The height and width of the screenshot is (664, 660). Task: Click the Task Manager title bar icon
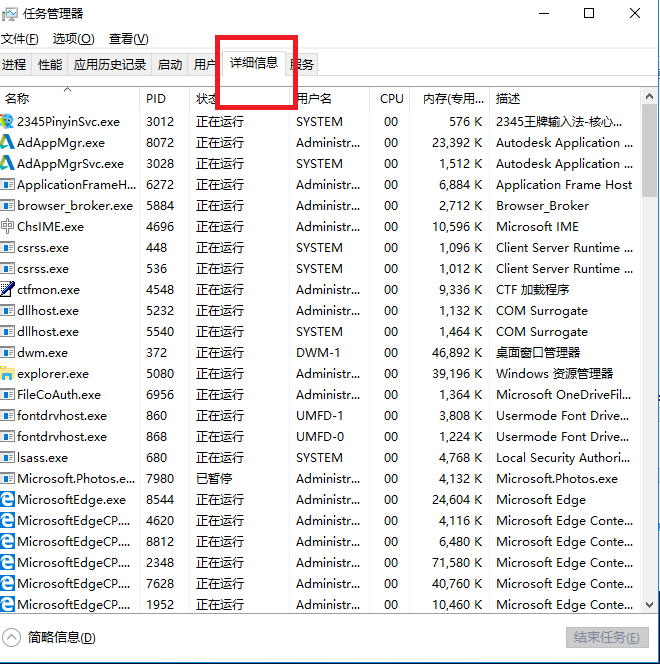pos(9,14)
